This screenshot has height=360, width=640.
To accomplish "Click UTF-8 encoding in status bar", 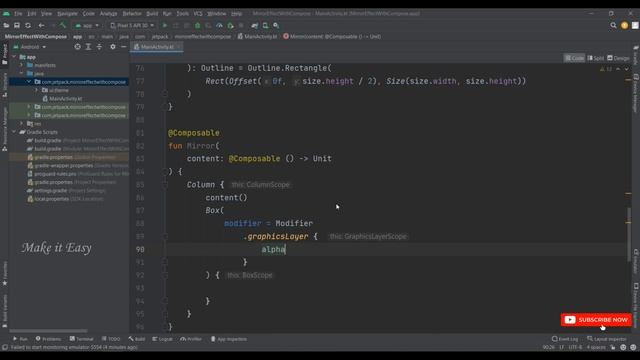I will [x=575, y=347].
